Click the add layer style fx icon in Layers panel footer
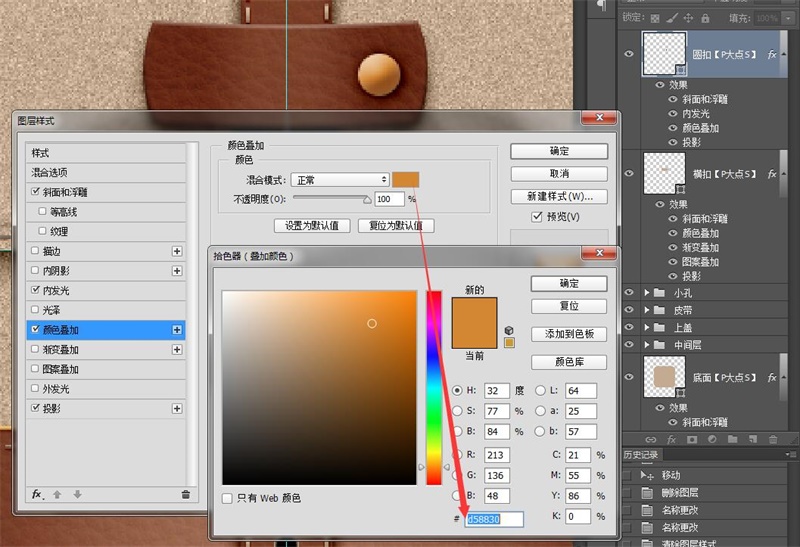 [x=671, y=439]
